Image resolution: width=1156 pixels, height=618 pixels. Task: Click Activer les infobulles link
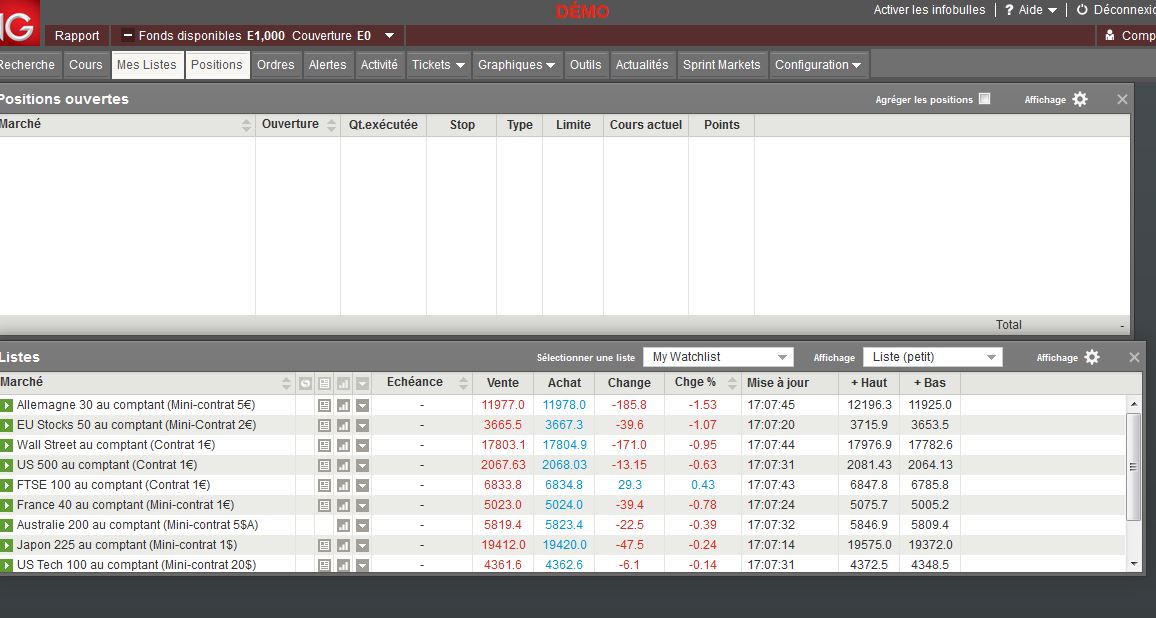[929, 10]
